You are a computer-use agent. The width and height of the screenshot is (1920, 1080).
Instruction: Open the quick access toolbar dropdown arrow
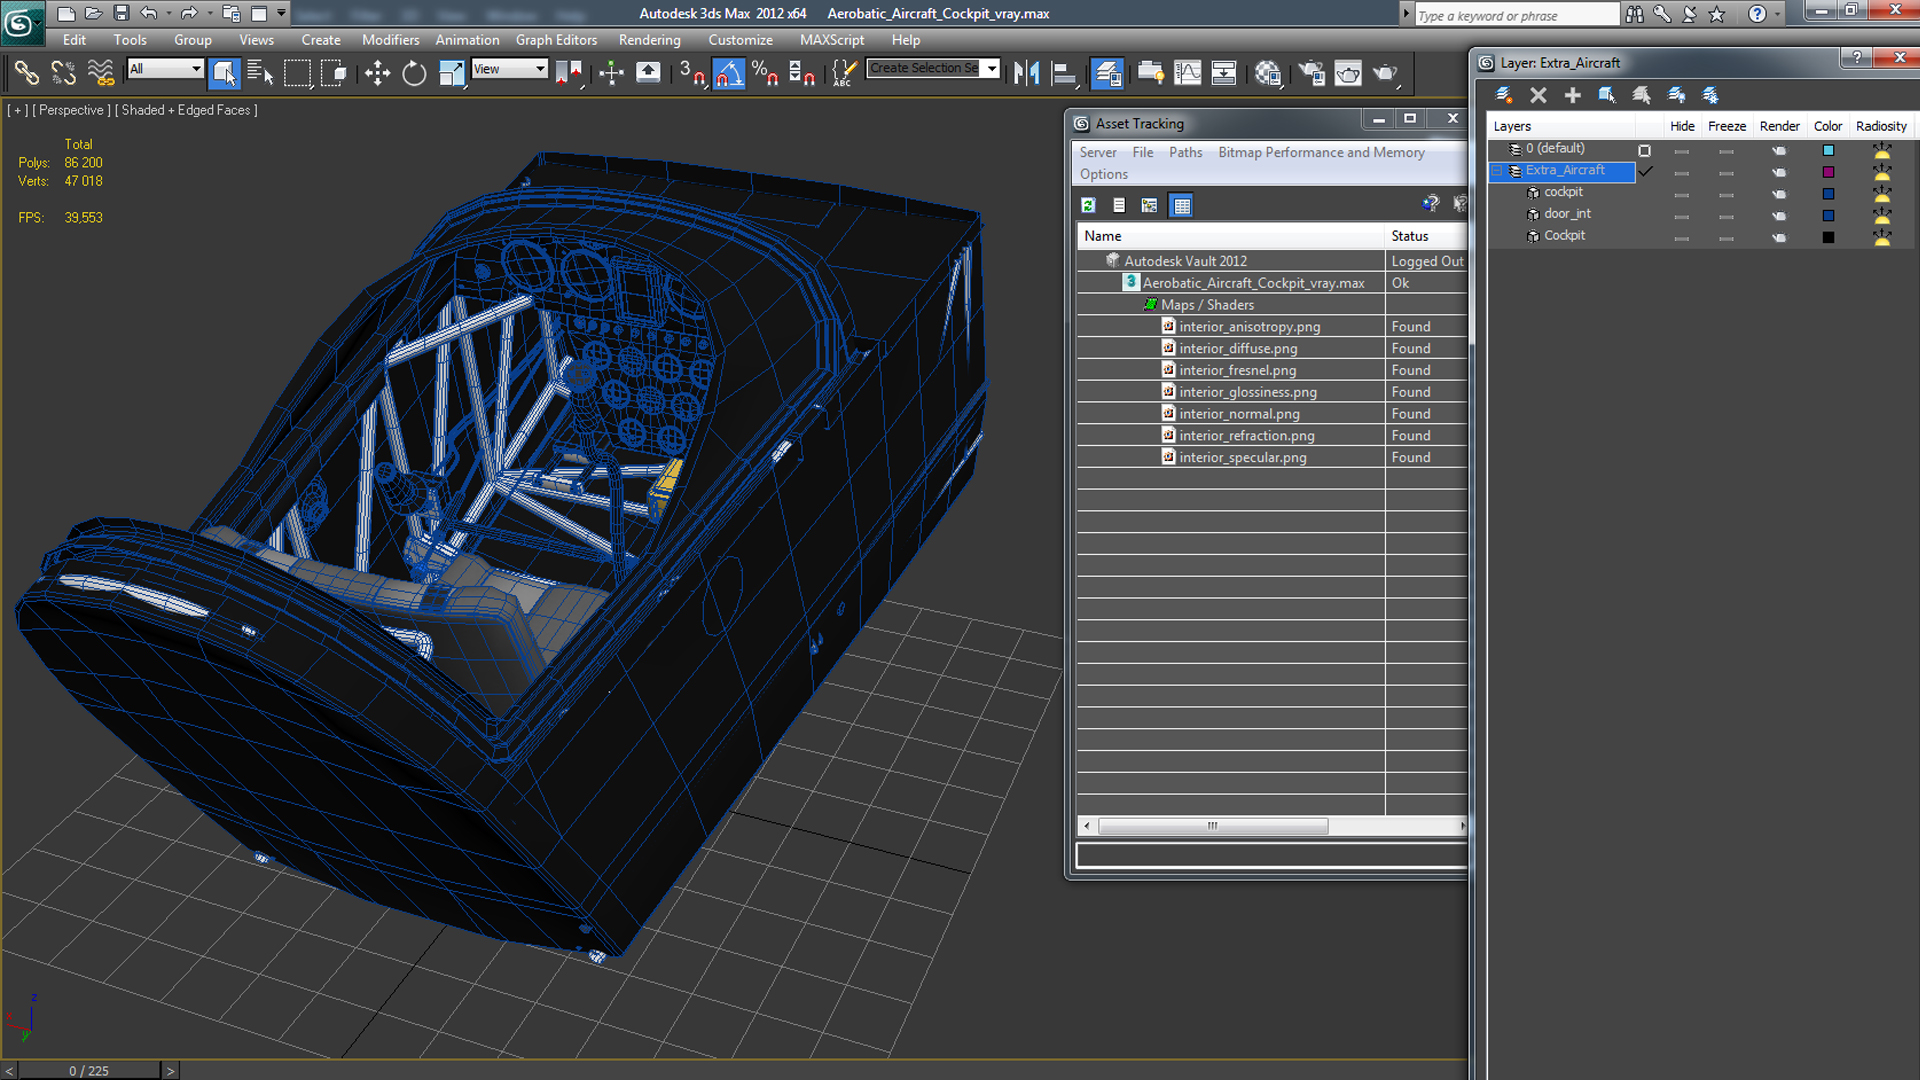pos(281,13)
